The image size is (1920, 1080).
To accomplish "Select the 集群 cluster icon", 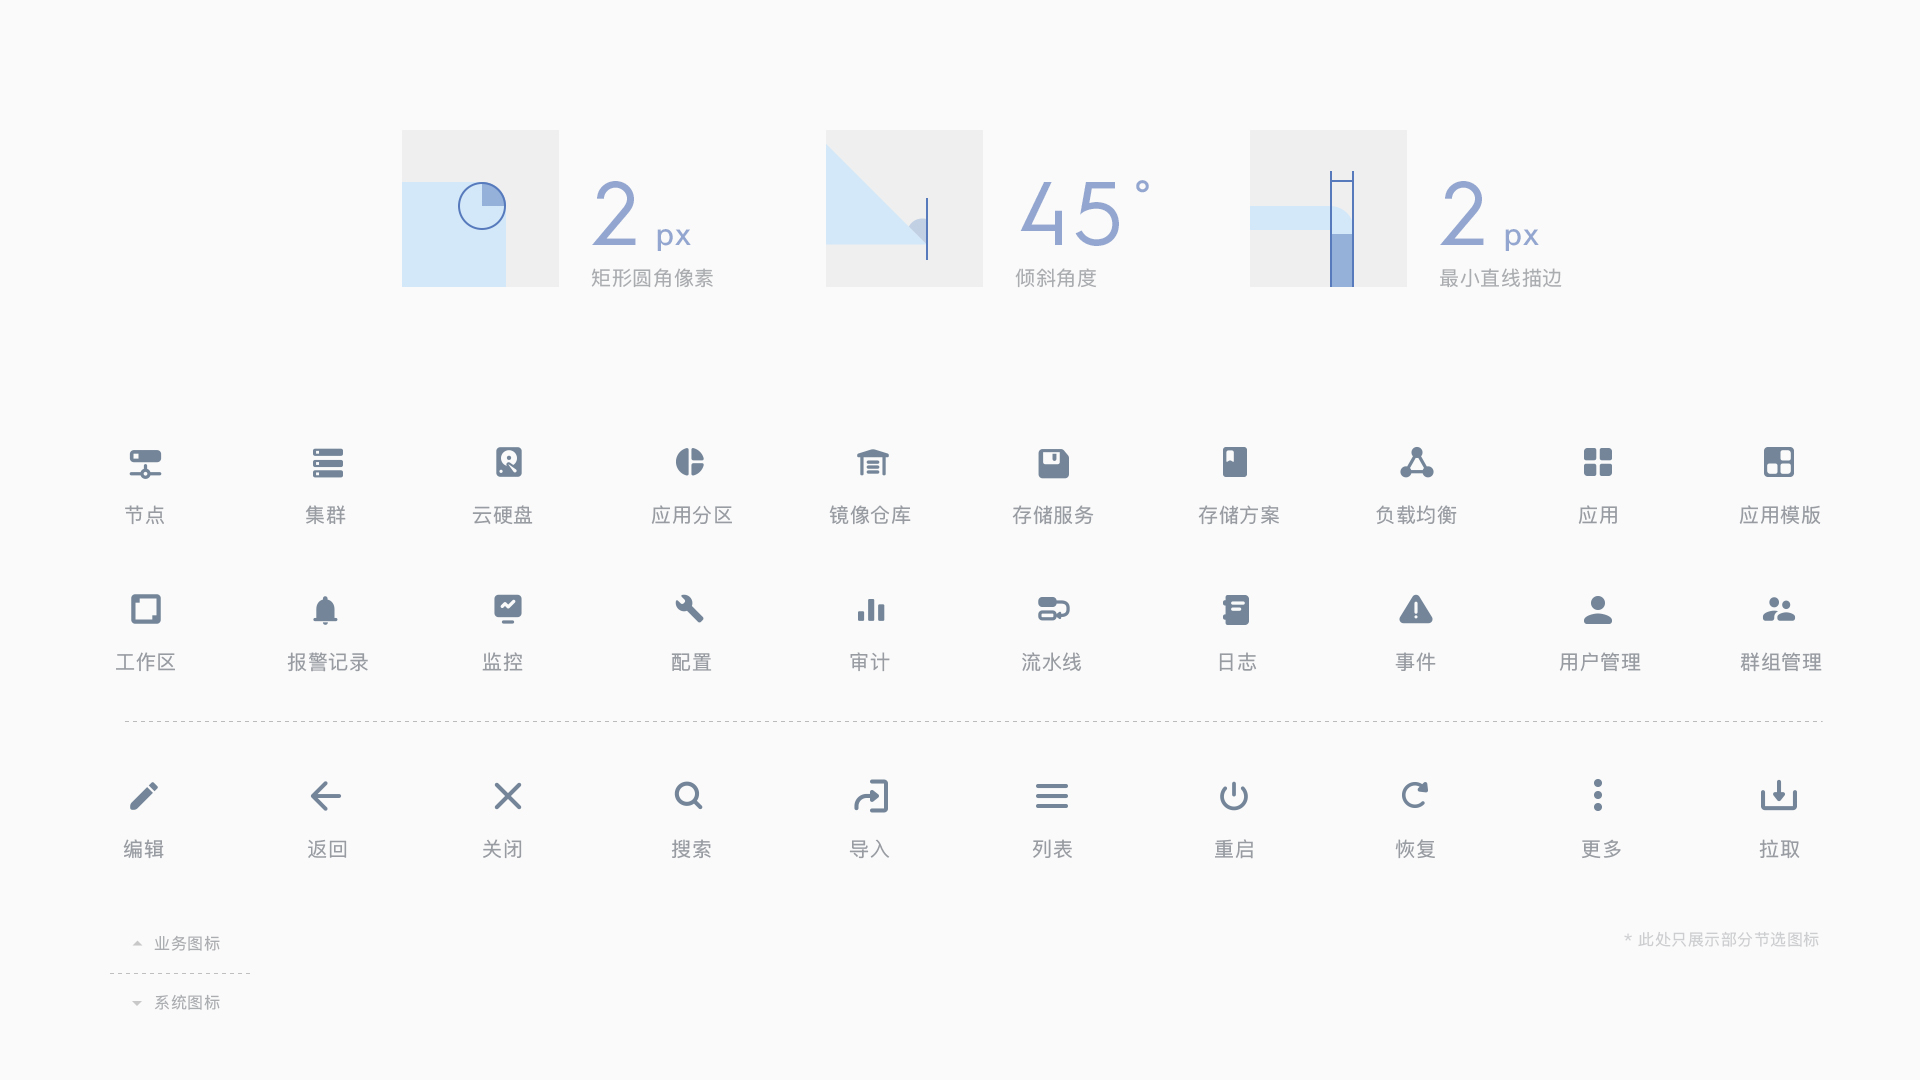I will point(327,463).
